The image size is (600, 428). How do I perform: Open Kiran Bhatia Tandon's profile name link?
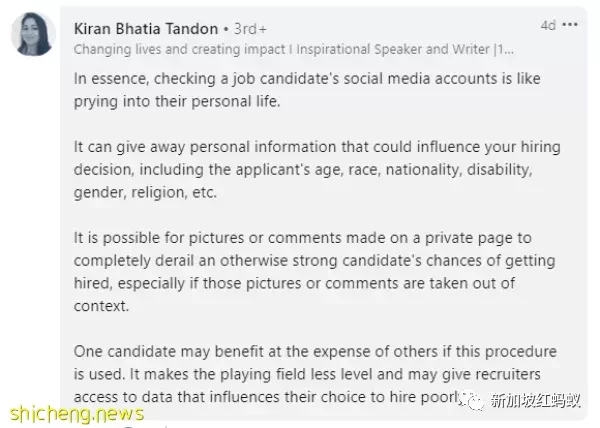[x=146, y=29]
